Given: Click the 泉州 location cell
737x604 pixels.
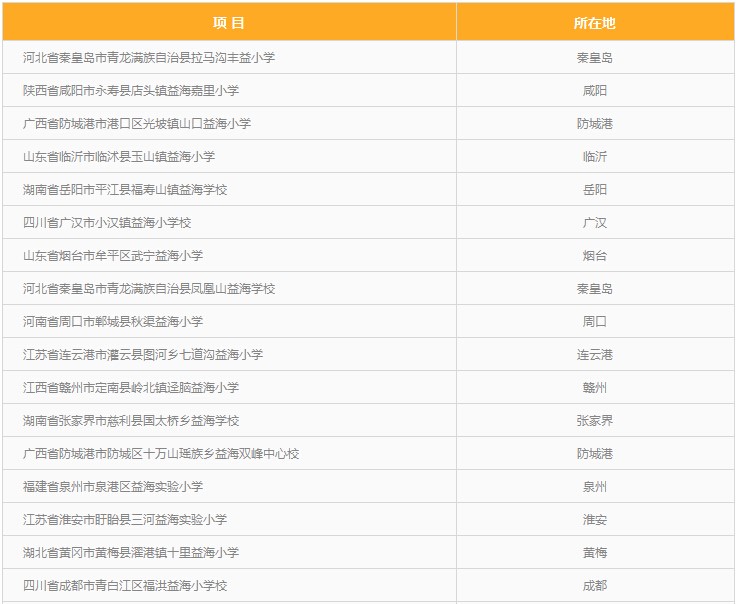Looking at the screenshot, I should pos(595,486).
